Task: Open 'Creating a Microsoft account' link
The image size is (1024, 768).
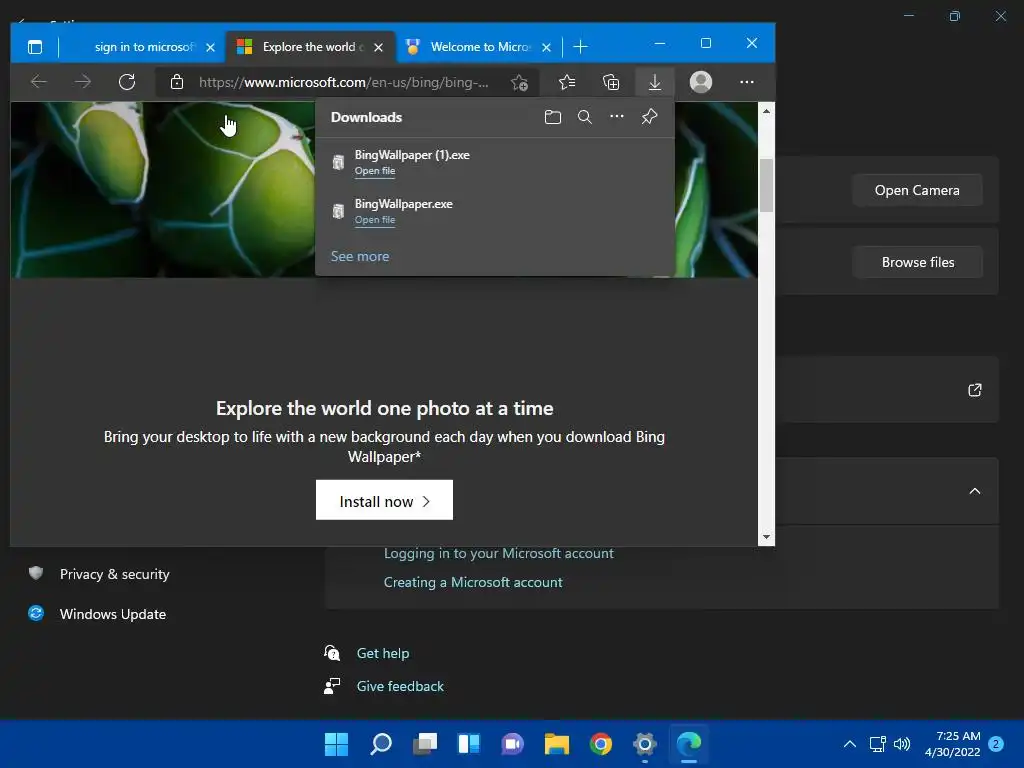Action: [473, 583]
